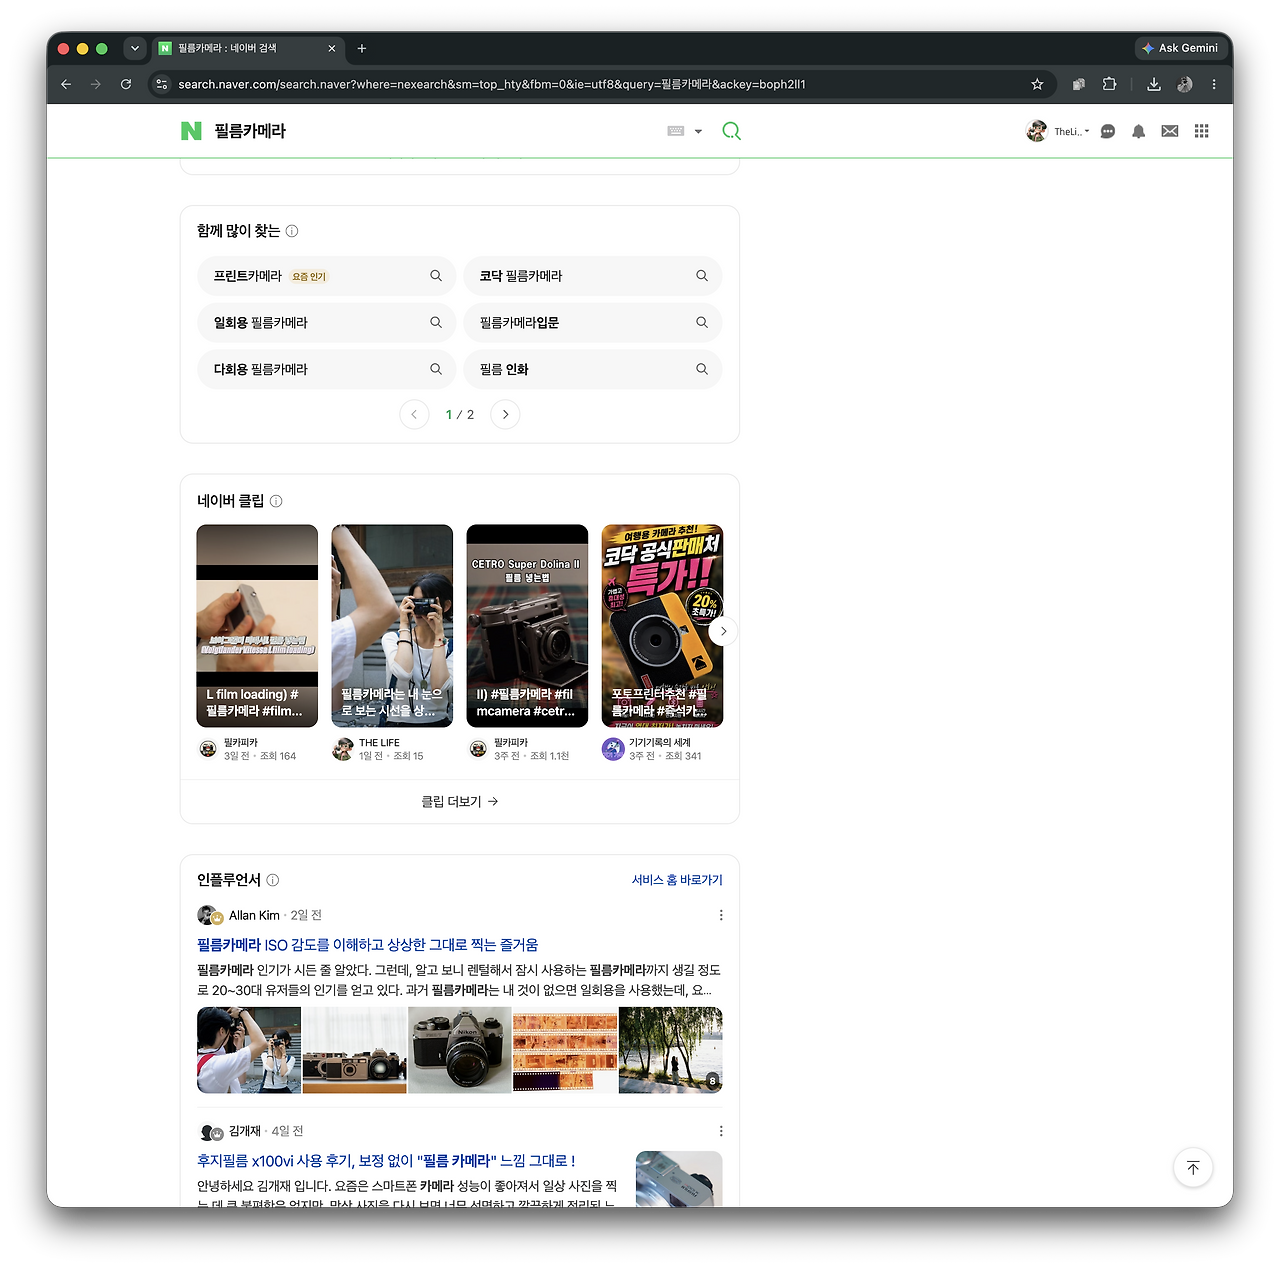
Task: Go to previous page of related searches
Action: pos(414,414)
